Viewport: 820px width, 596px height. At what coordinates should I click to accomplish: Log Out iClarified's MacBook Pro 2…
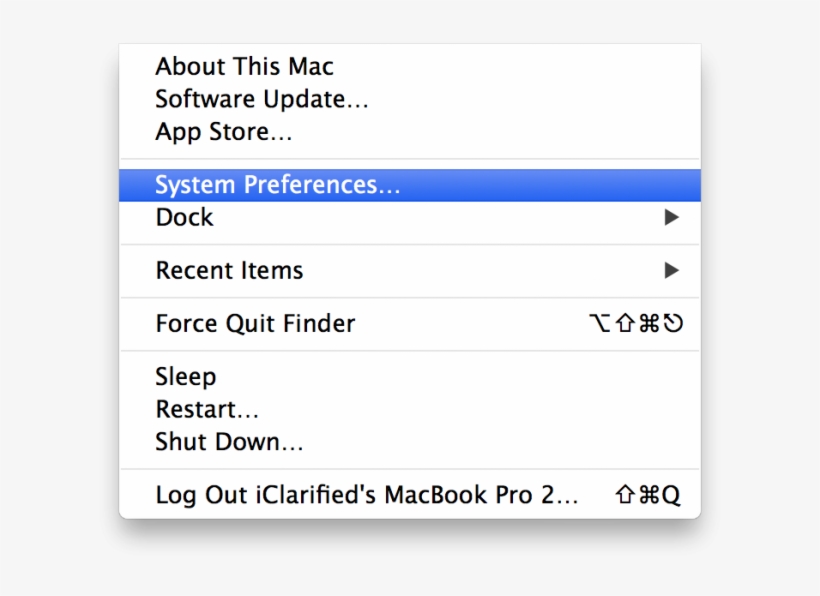click(366, 495)
